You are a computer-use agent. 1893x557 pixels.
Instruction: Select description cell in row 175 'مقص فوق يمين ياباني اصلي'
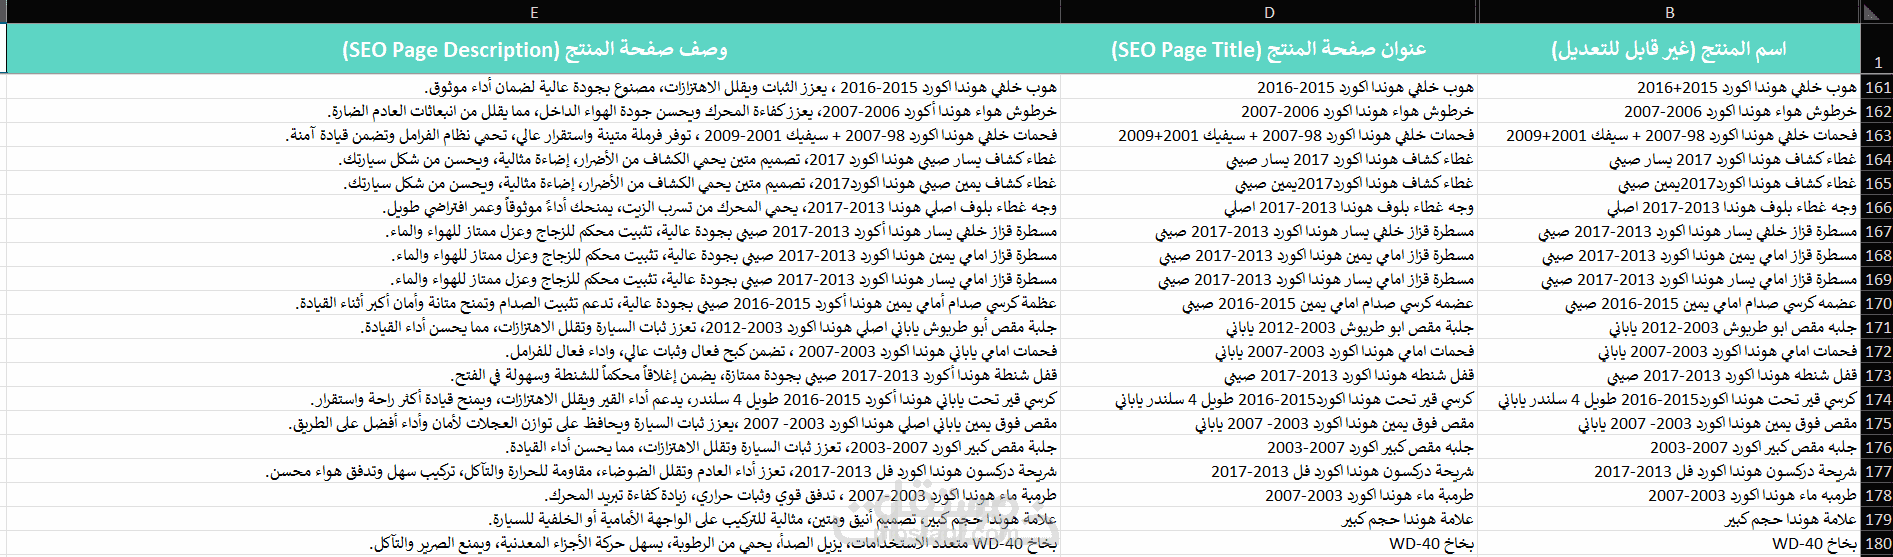(x=534, y=423)
